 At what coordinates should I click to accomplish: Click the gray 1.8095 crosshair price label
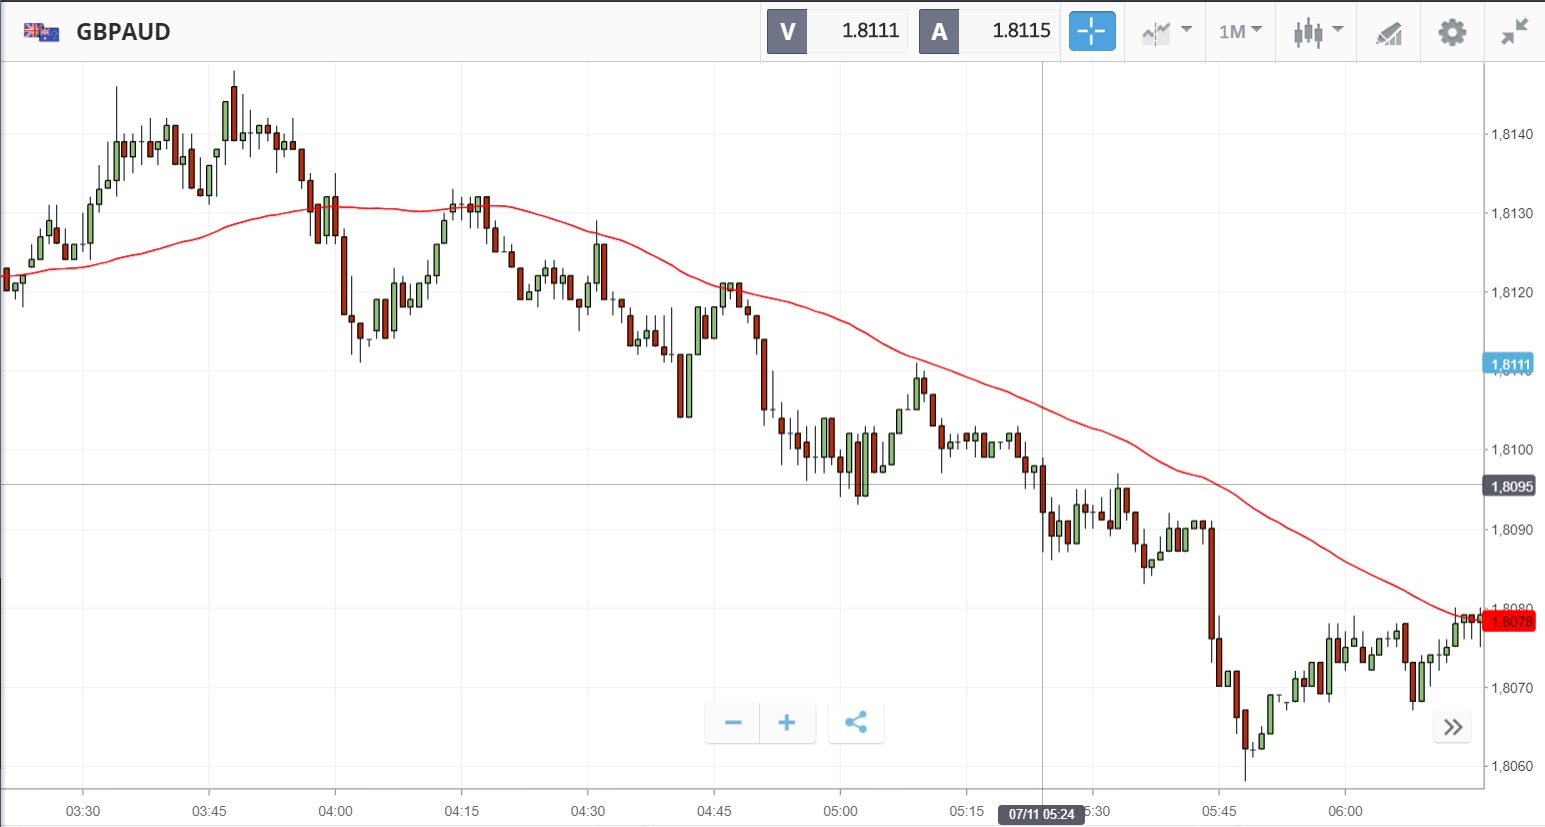(1510, 487)
